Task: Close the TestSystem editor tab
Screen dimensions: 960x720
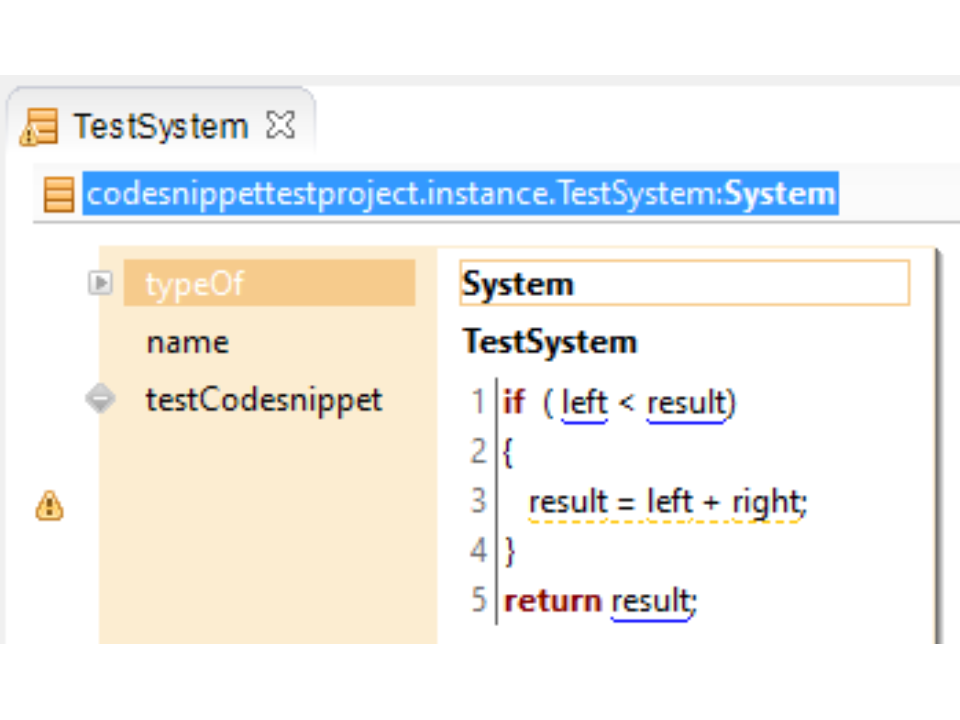Action: coord(280,126)
